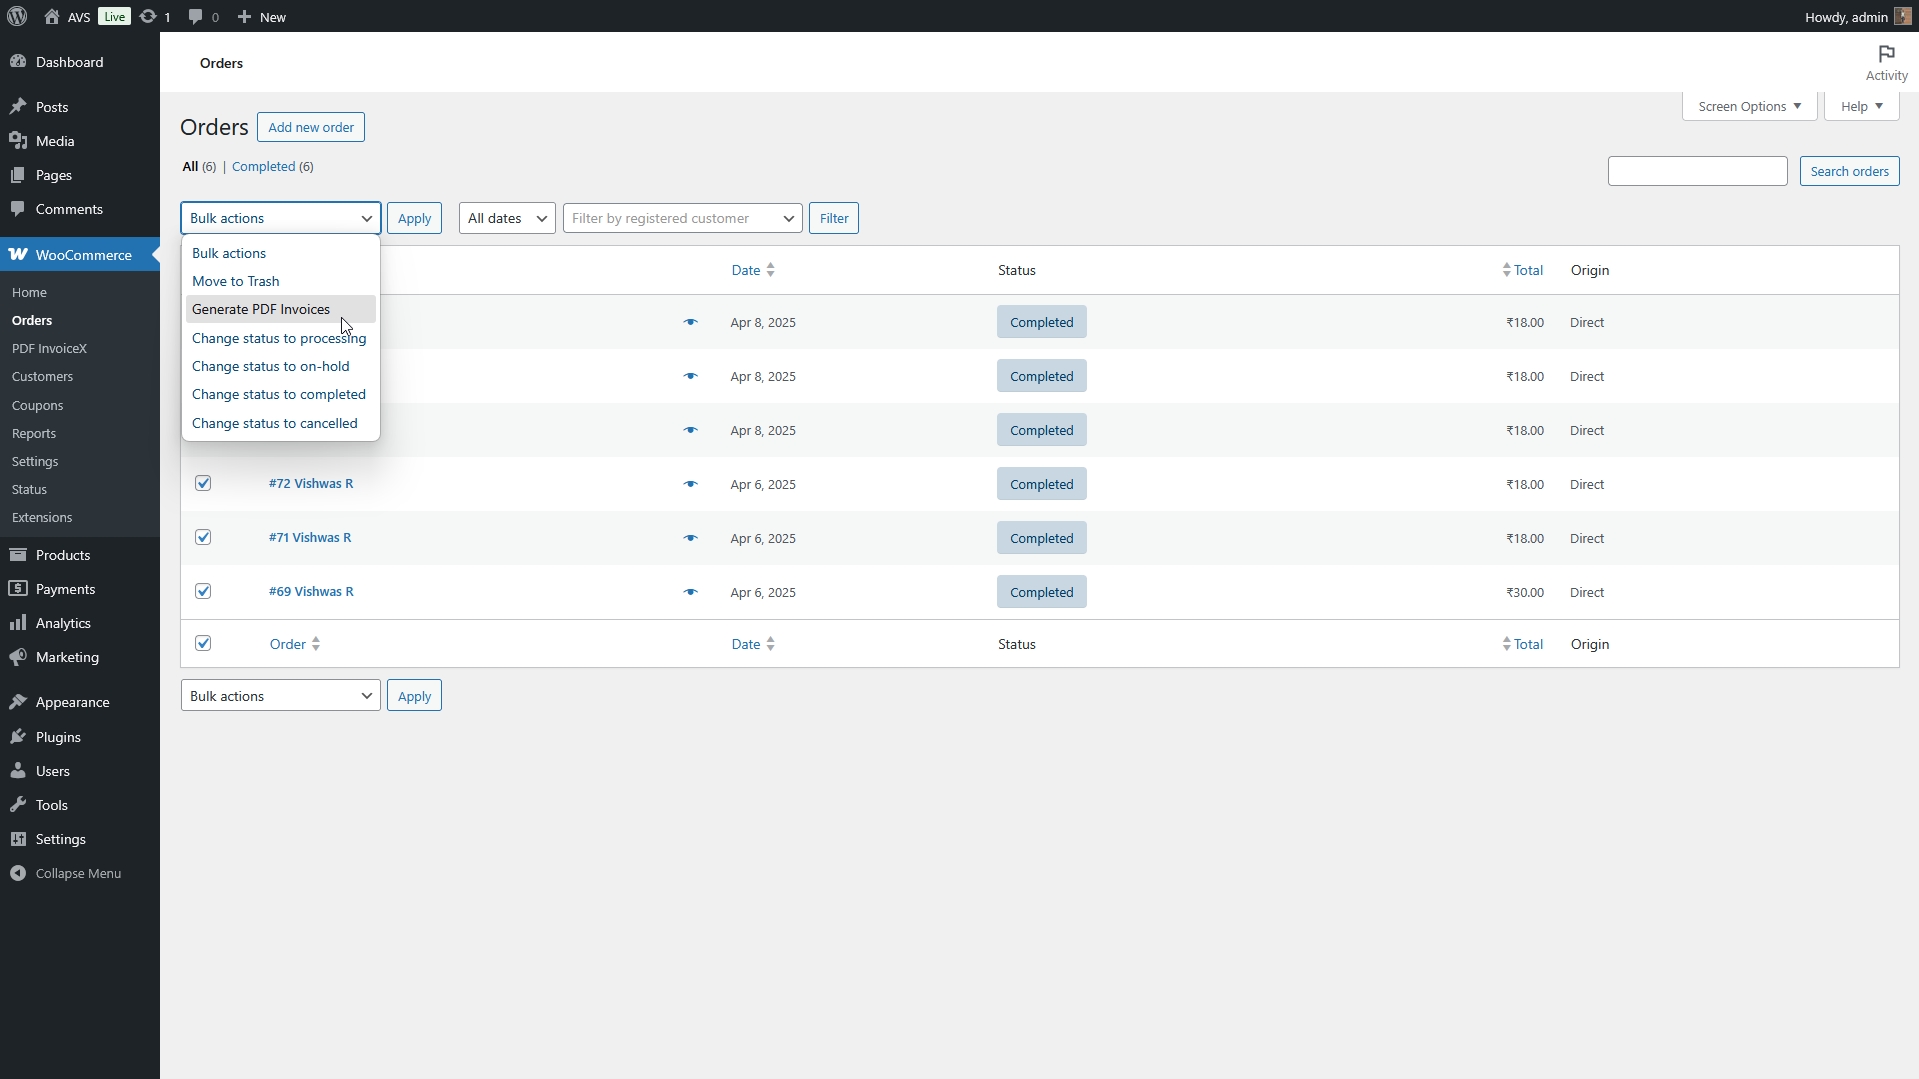This screenshot has width=1919, height=1079.
Task: Choose Change status to on-hold
Action: (x=280, y=366)
